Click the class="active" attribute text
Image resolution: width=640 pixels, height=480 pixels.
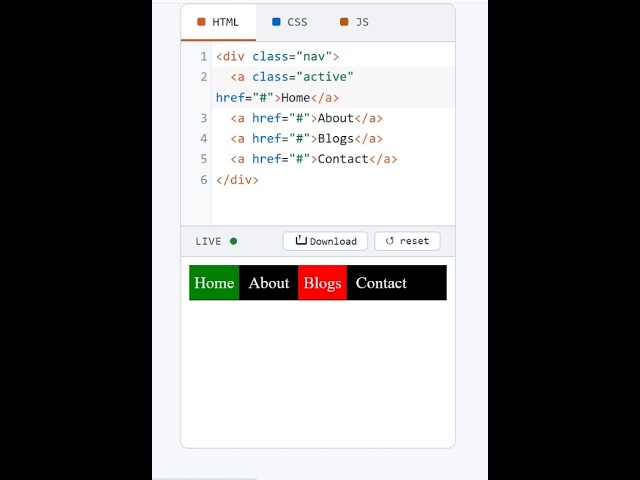302,77
